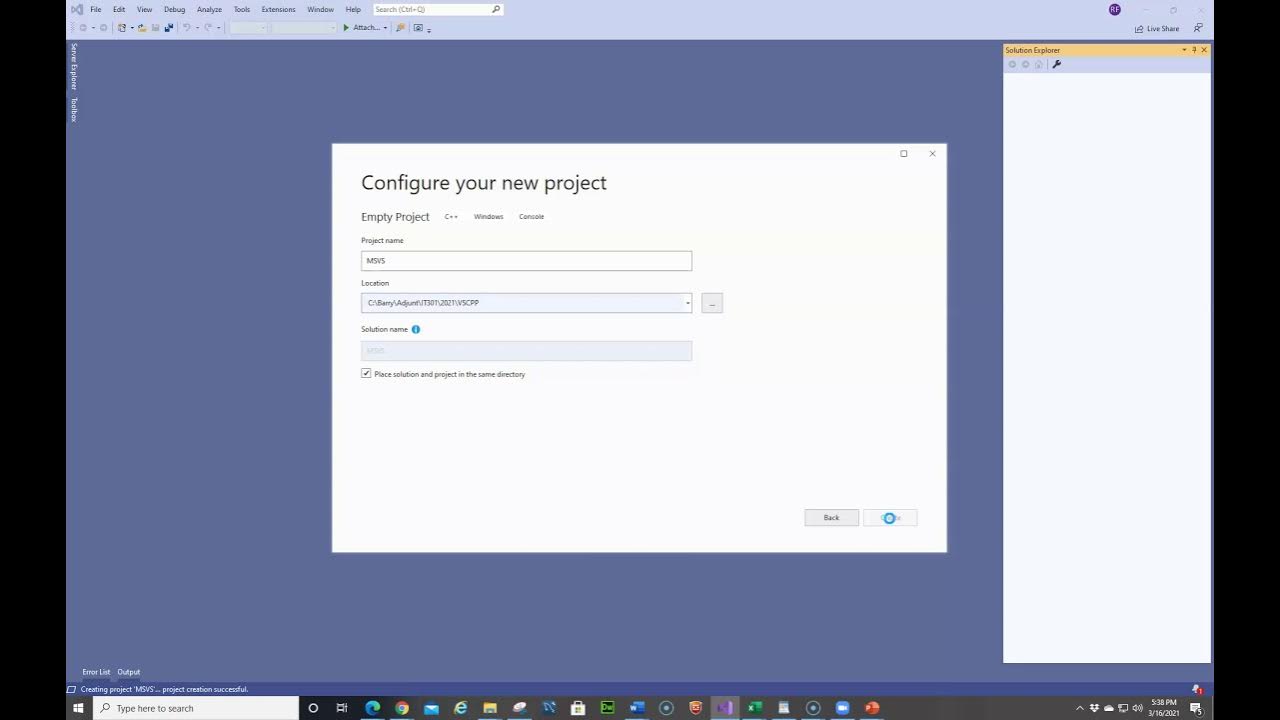Toggle Solution Explorer auto-hide pin

click(1194, 50)
